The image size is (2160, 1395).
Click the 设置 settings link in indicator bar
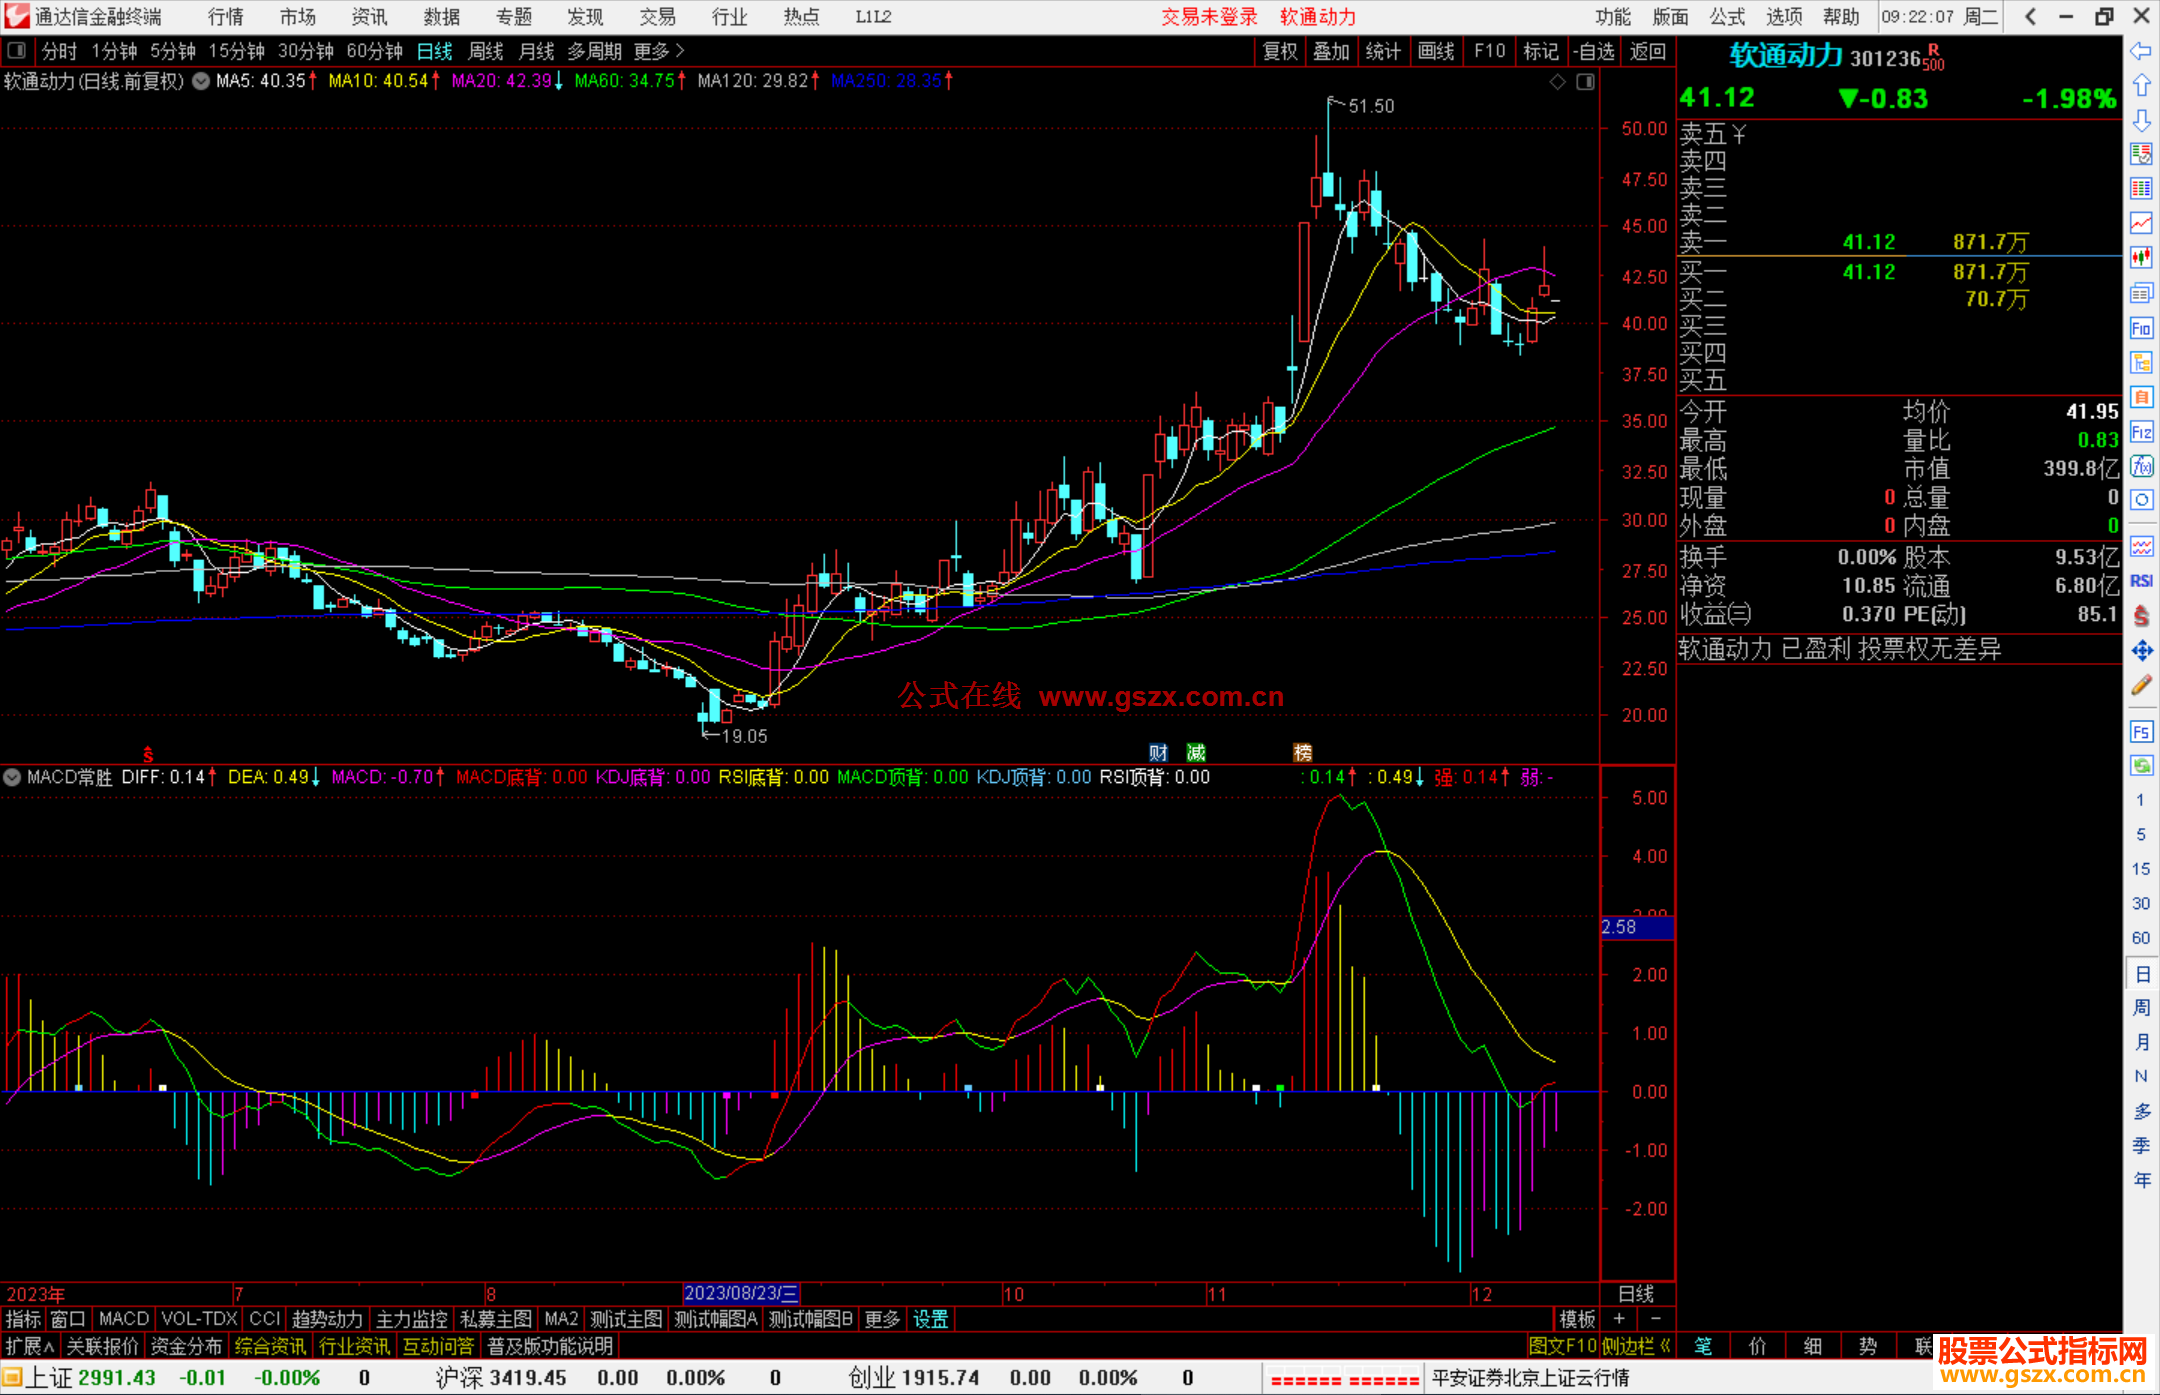(x=930, y=1319)
